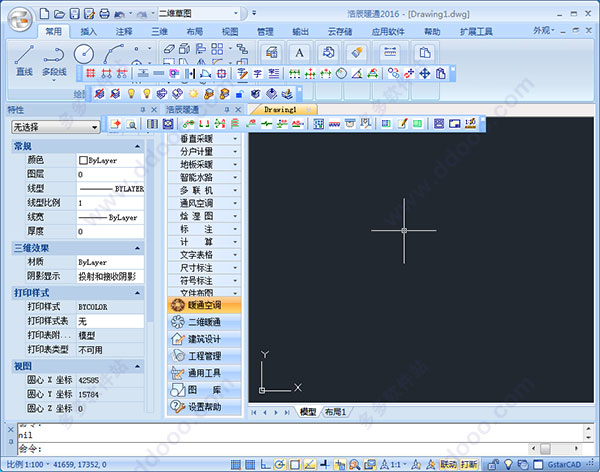
Task: Click the 命令 command input line
Action: coord(272,448)
